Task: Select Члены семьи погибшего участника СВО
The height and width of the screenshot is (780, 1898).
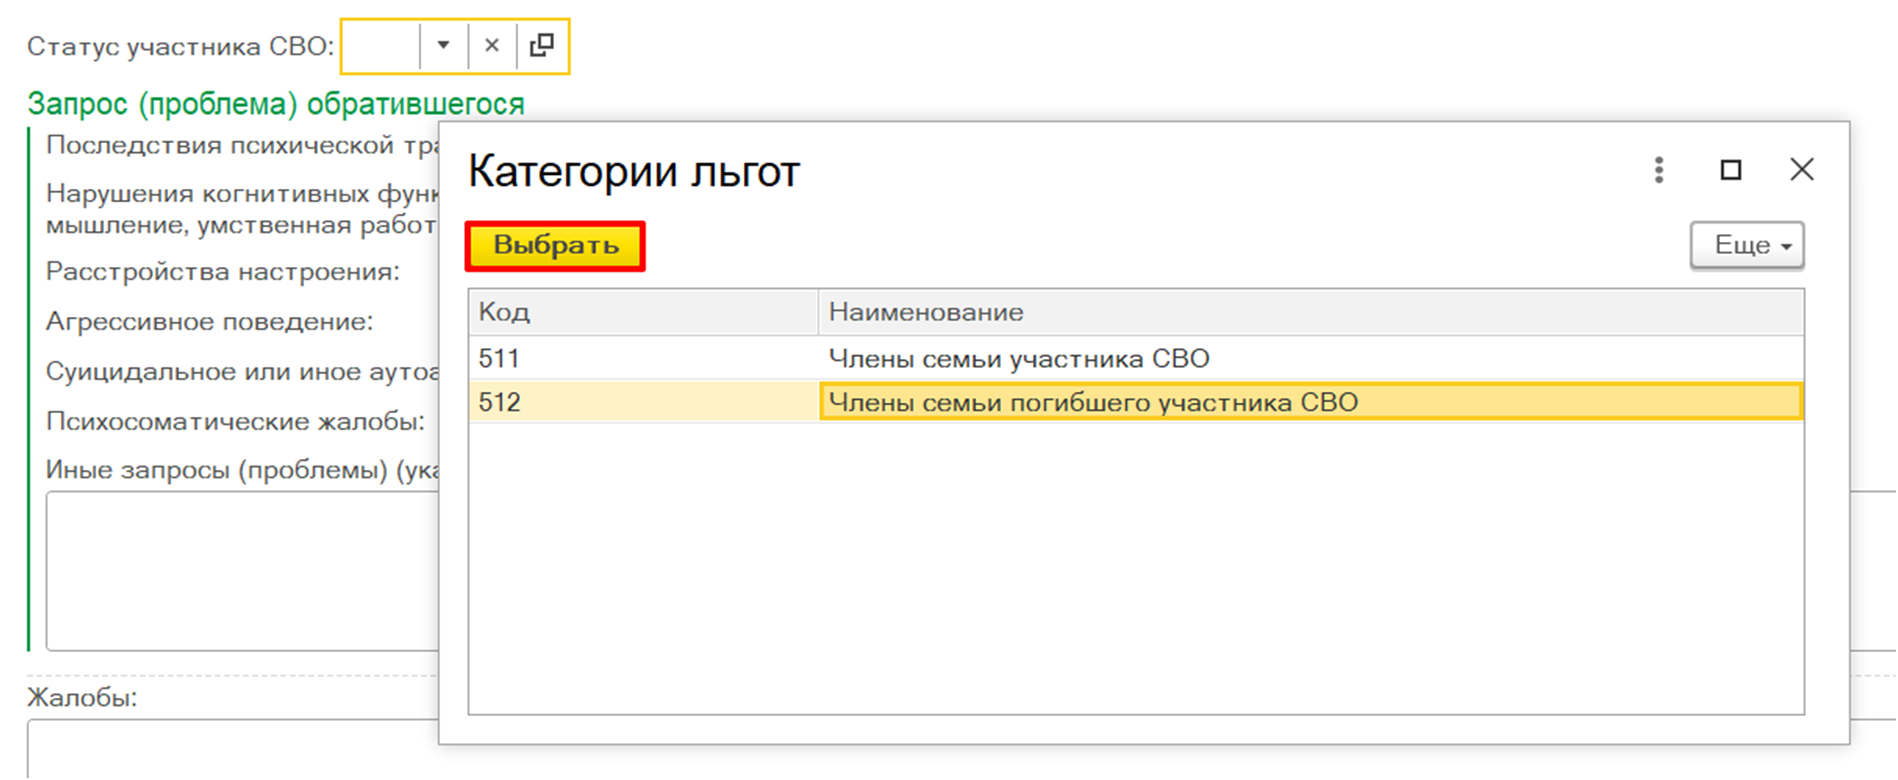Action: pyautogui.click(x=1093, y=402)
